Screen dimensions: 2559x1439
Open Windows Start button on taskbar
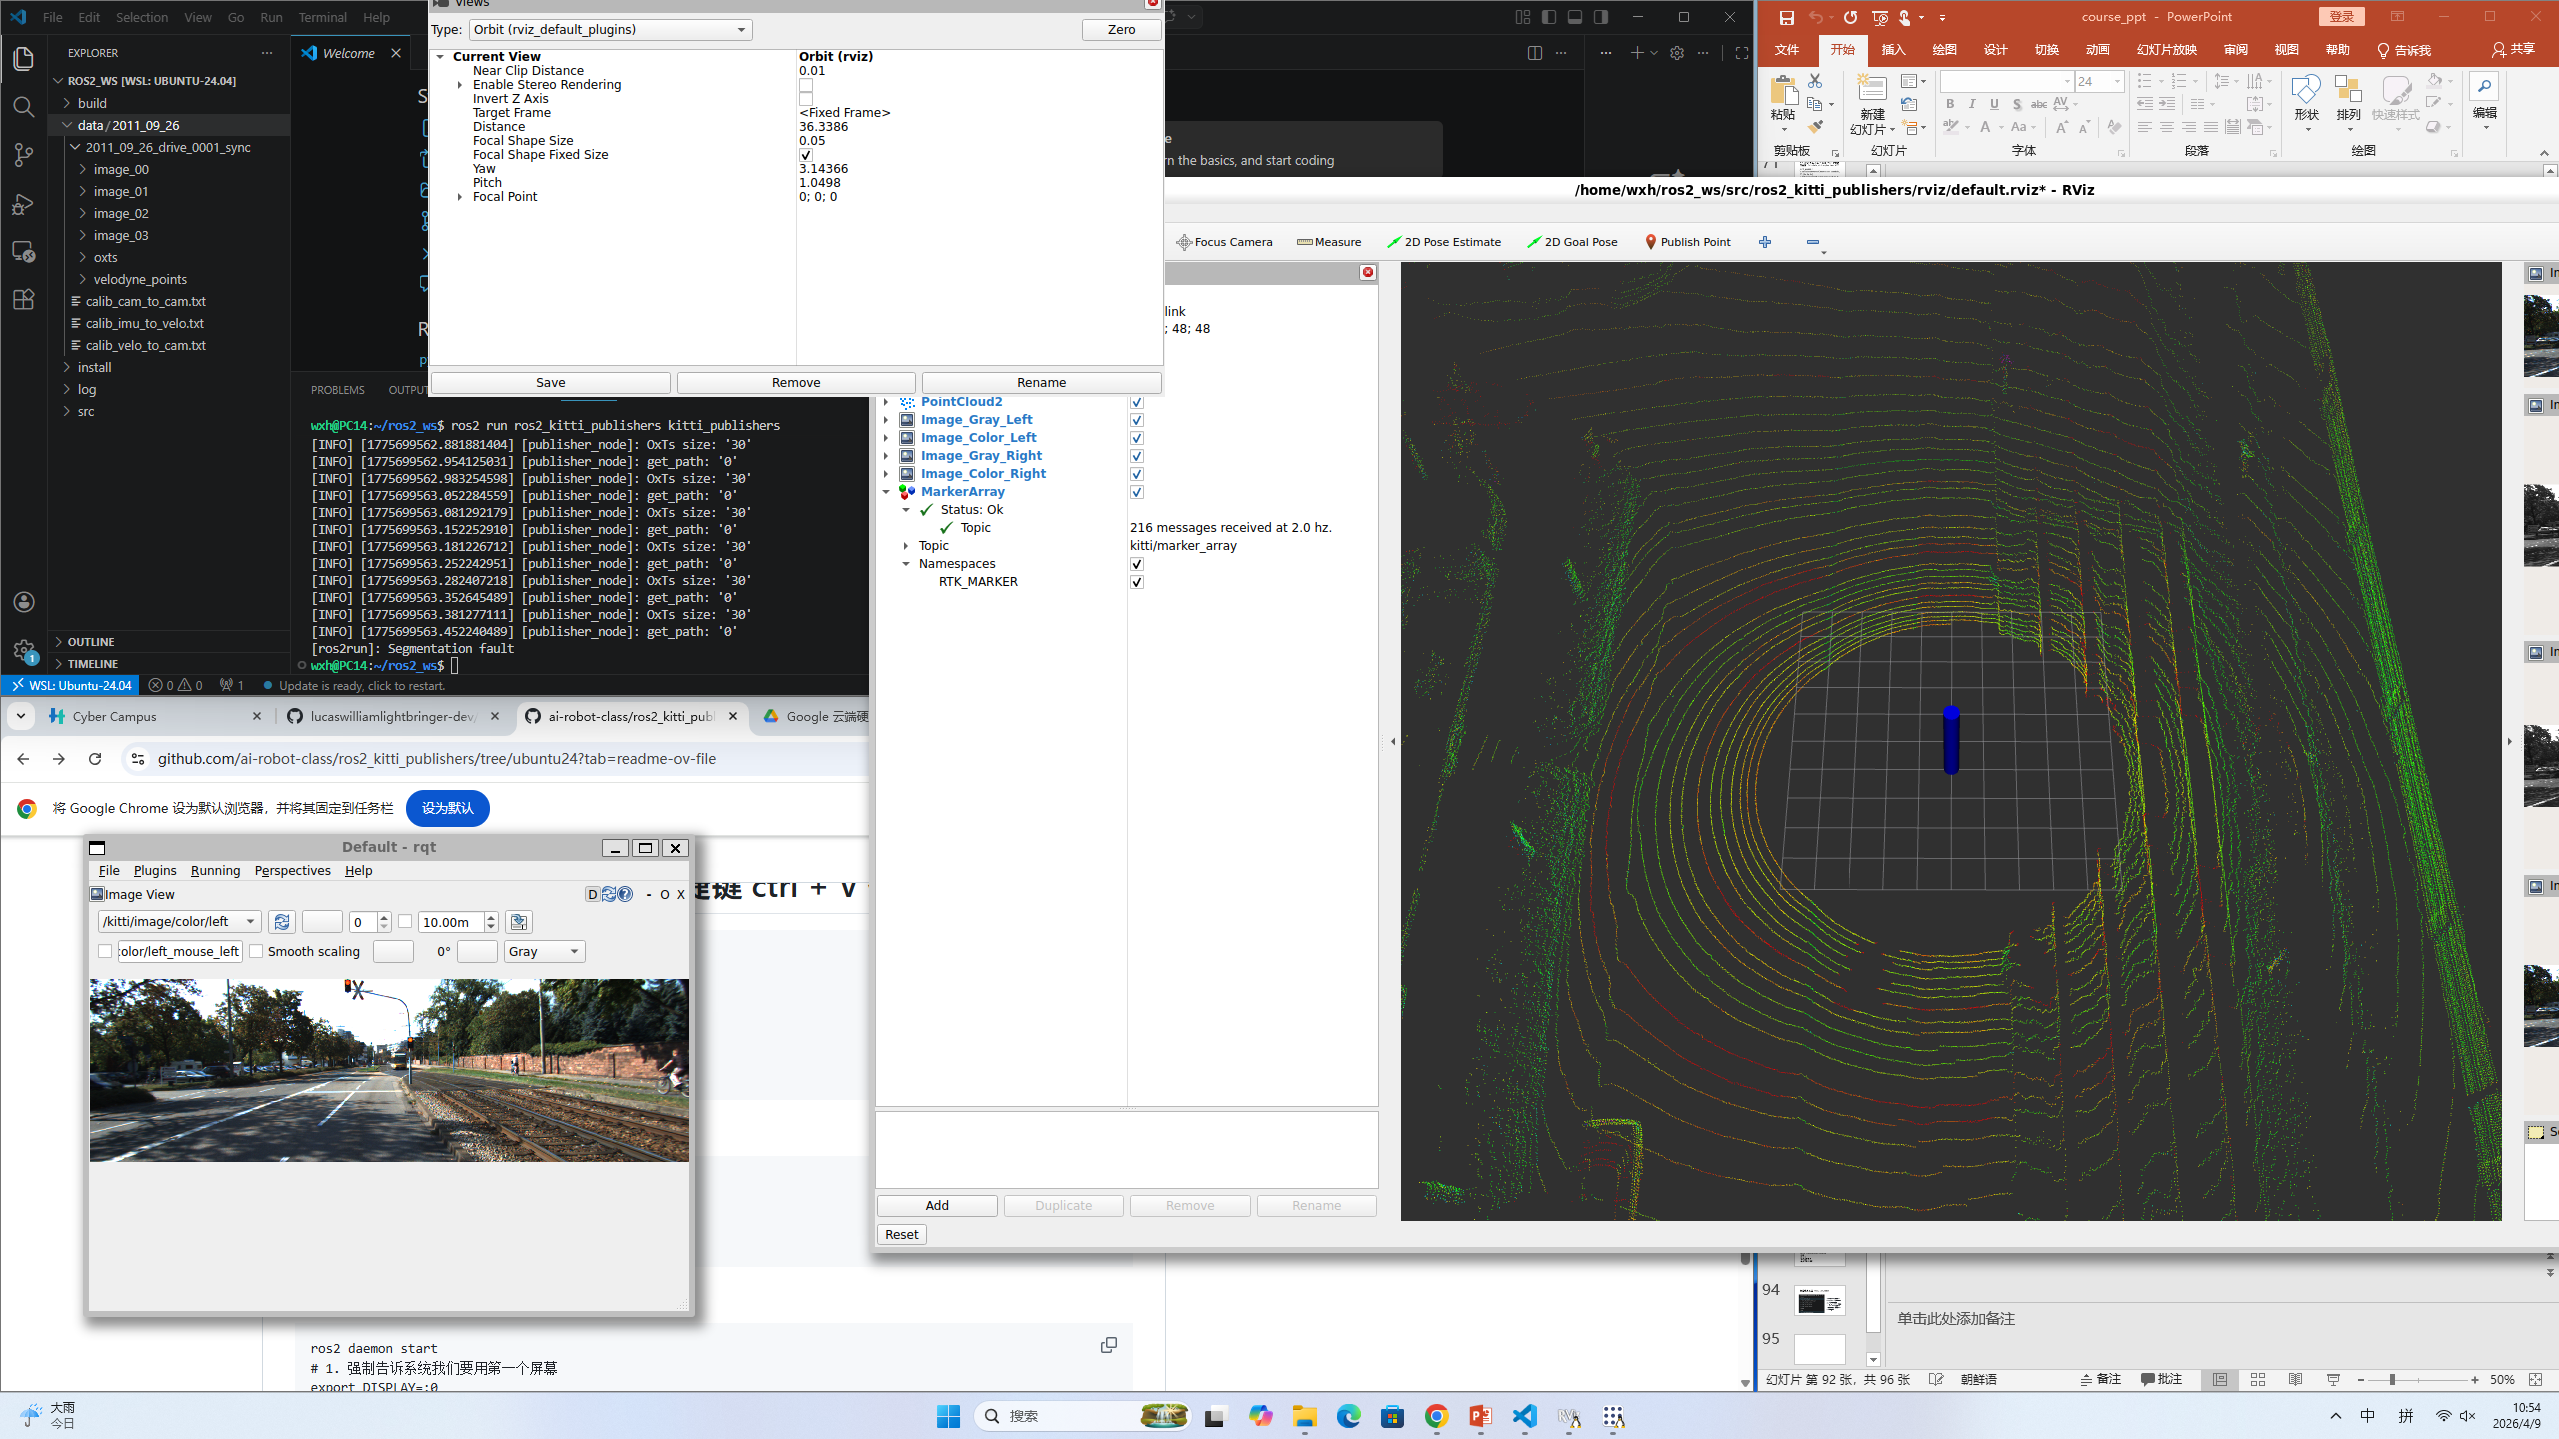click(x=948, y=1416)
